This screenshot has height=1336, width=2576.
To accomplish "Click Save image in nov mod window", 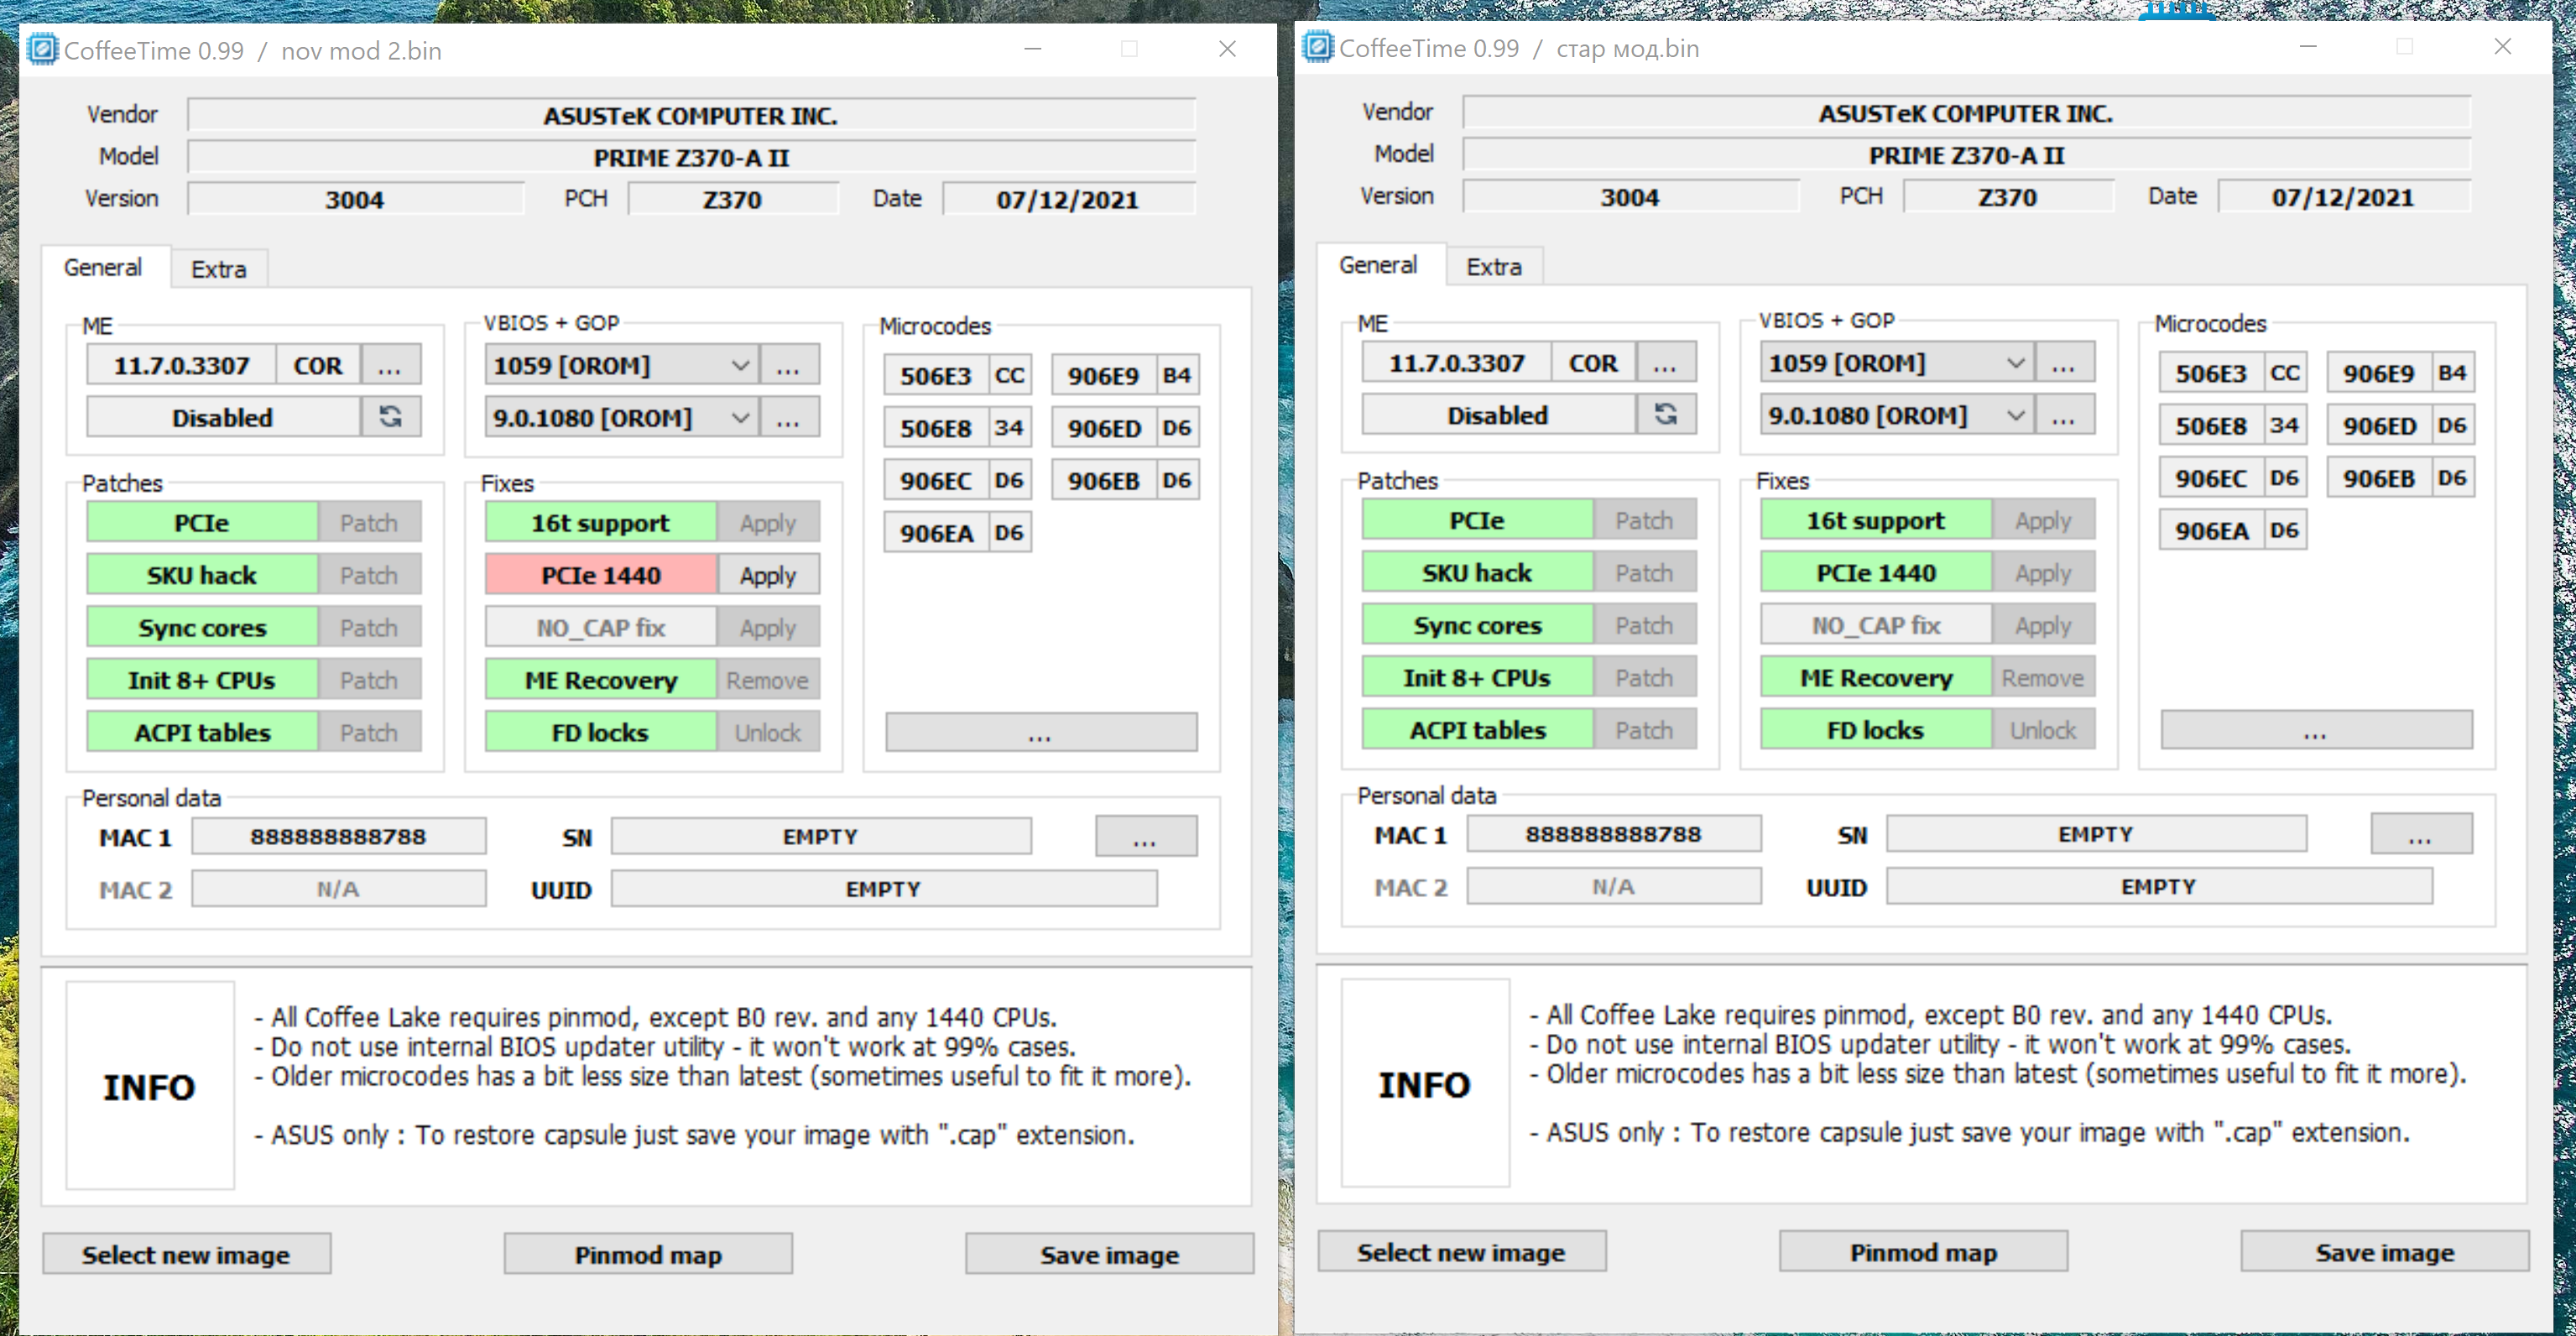I will [x=1109, y=1254].
